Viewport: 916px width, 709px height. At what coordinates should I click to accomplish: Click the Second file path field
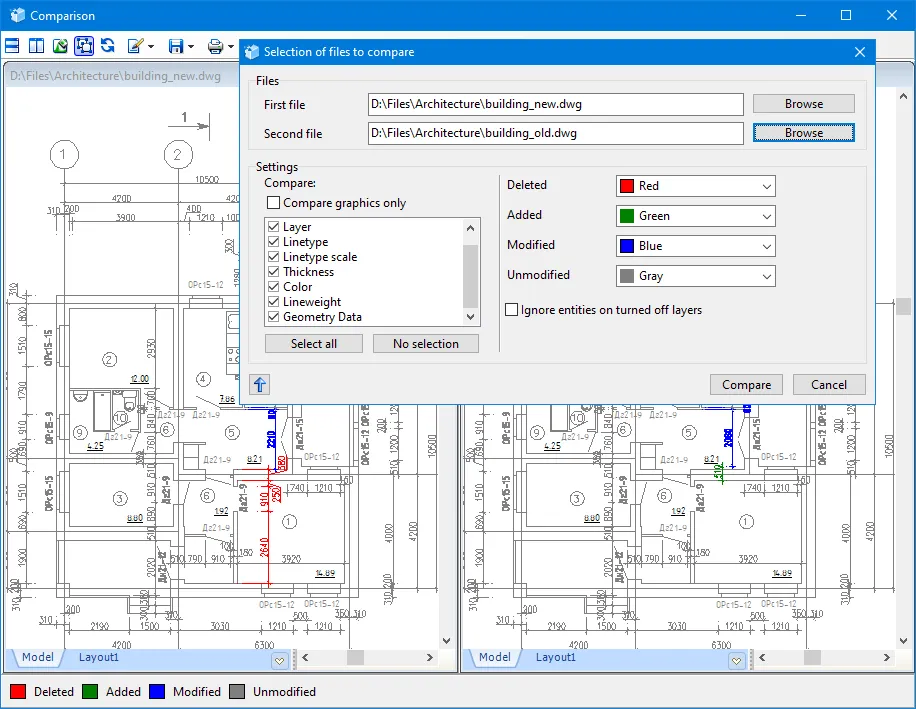point(556,133)
